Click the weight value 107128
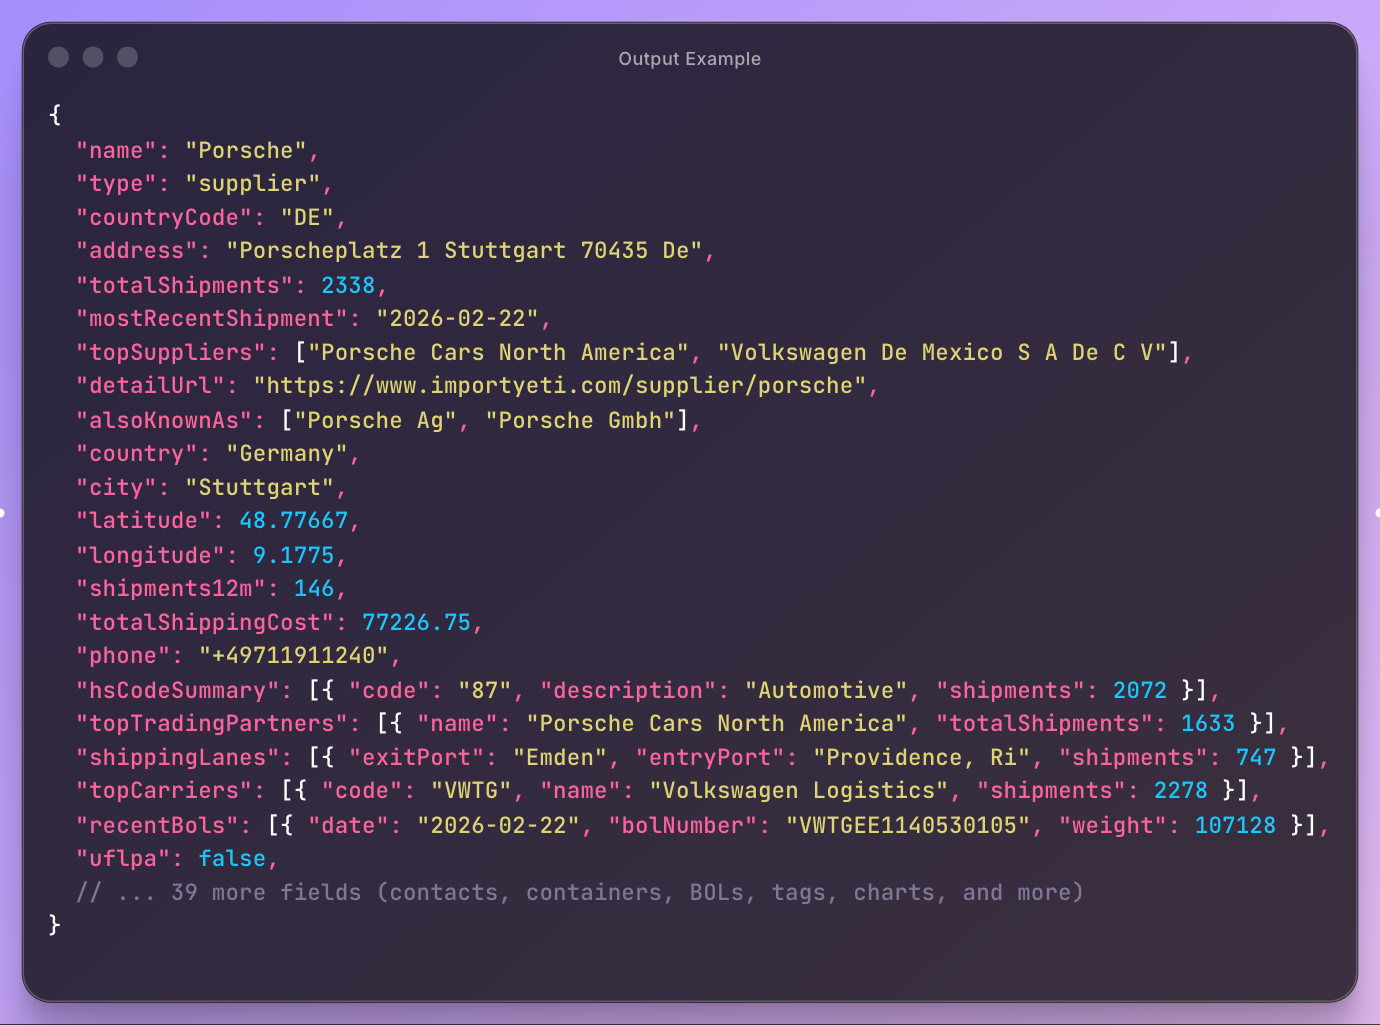This screenshot has height=1025, width=1380. 1235,826
